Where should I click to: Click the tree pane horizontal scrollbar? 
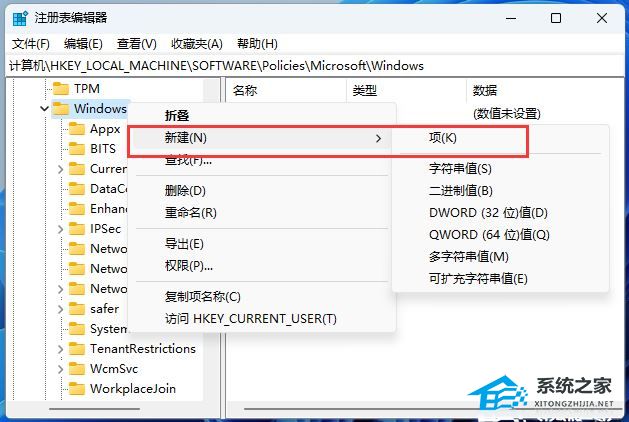point(95,409)
